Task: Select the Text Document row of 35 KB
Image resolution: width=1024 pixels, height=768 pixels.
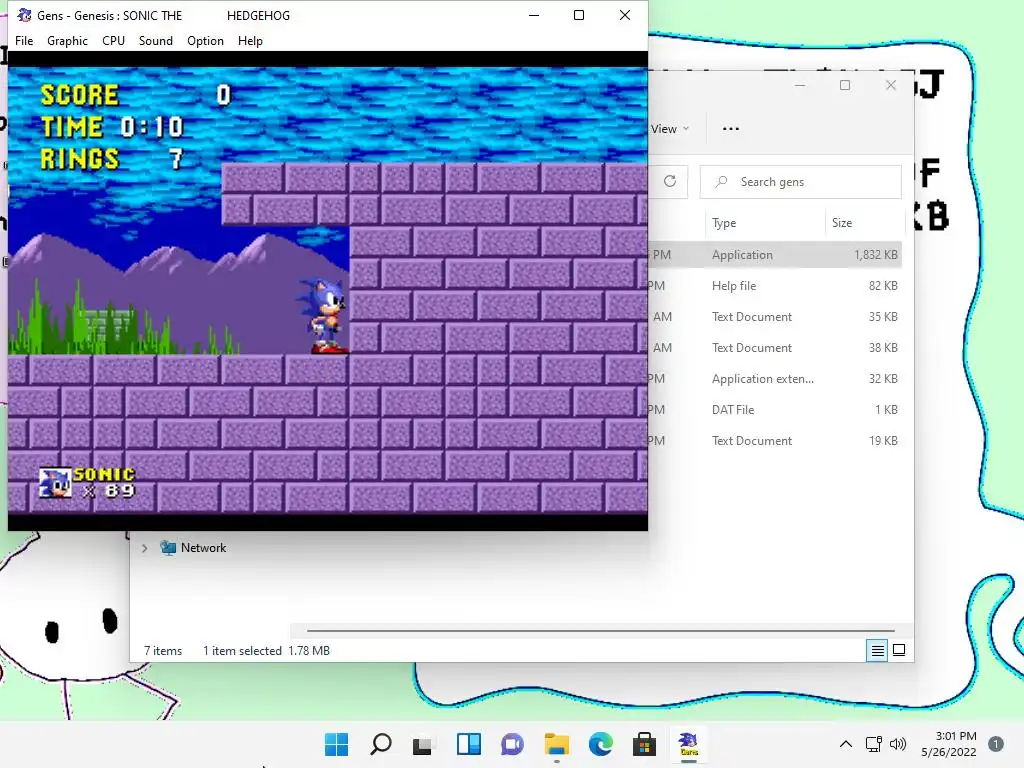Action: pyautogui.click(x=775, y=317)
